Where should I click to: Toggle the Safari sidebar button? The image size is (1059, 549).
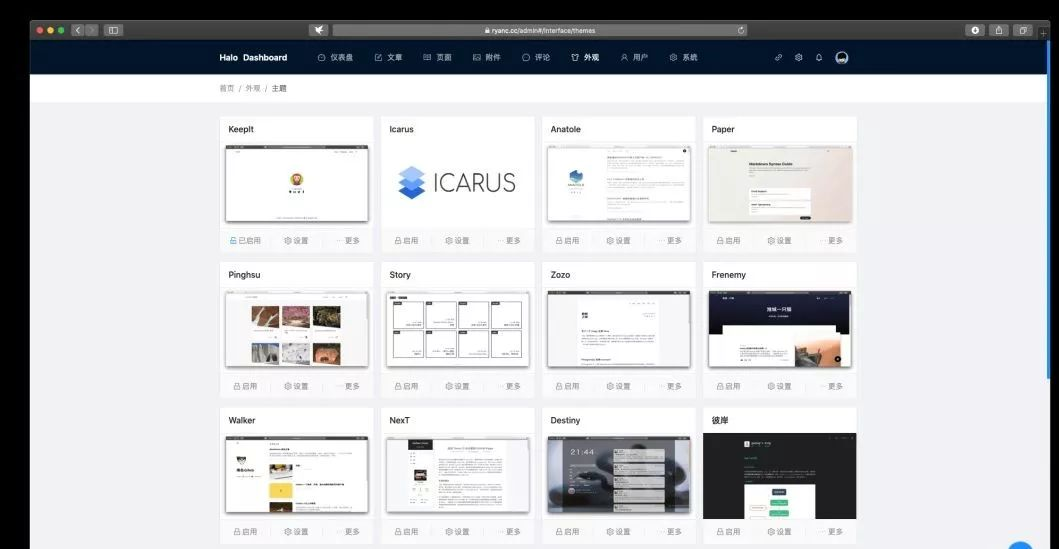click(x=113, y=30)
